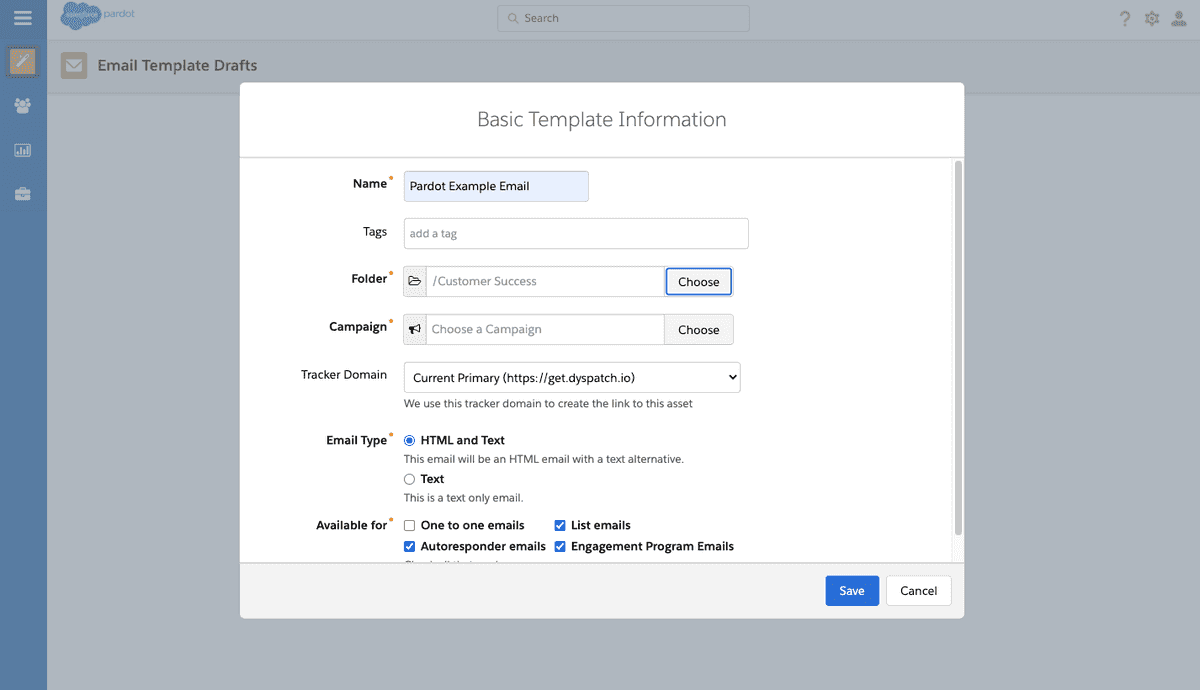Open the user account icon

(1180, 18)
